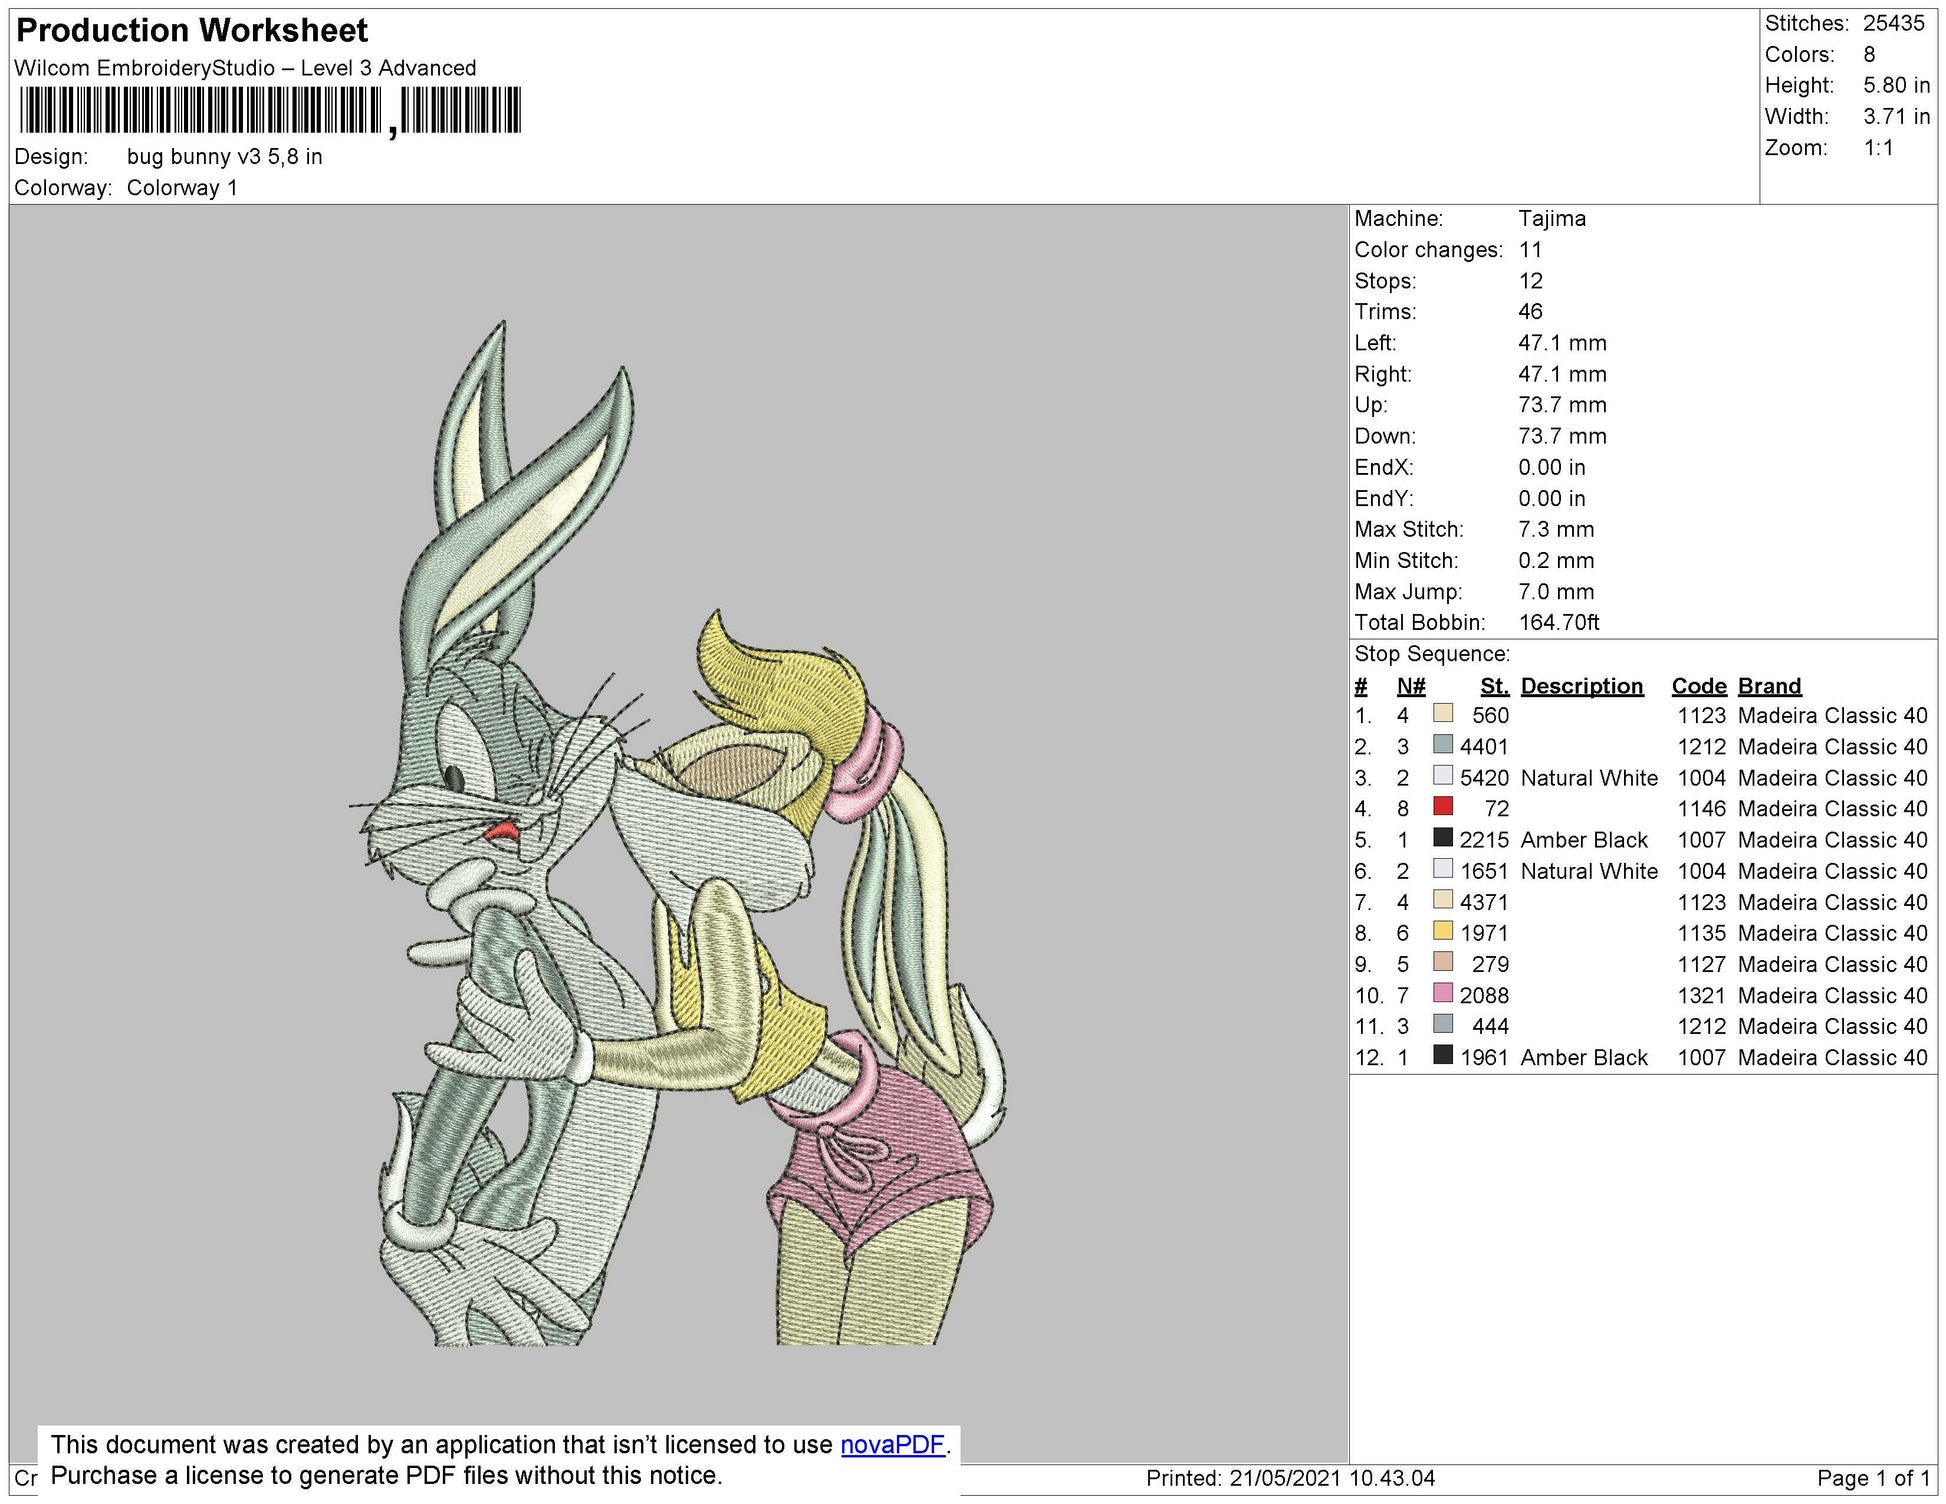Click the Color changes value '11'
Image resolution: width=1946 pixels, height=1504 pixels.
1530,250
